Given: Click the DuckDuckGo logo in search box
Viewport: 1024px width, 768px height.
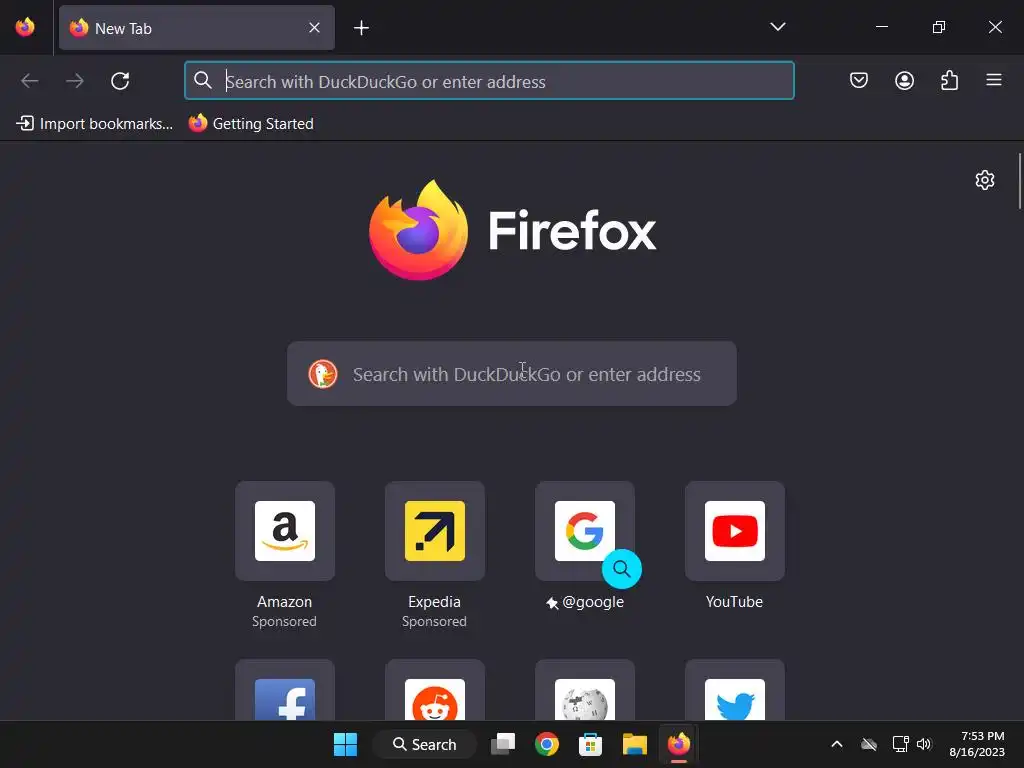Looking at the screenshot, I should tap(323, 374).
